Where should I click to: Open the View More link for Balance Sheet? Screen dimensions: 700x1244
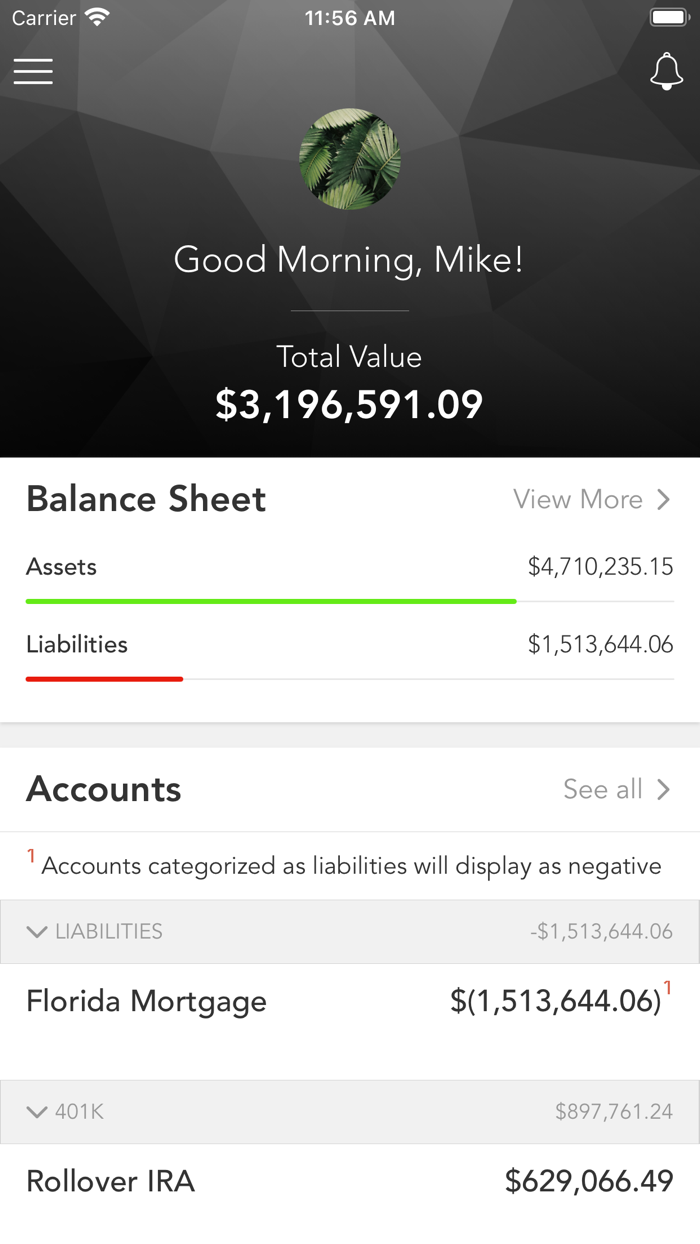577,499
